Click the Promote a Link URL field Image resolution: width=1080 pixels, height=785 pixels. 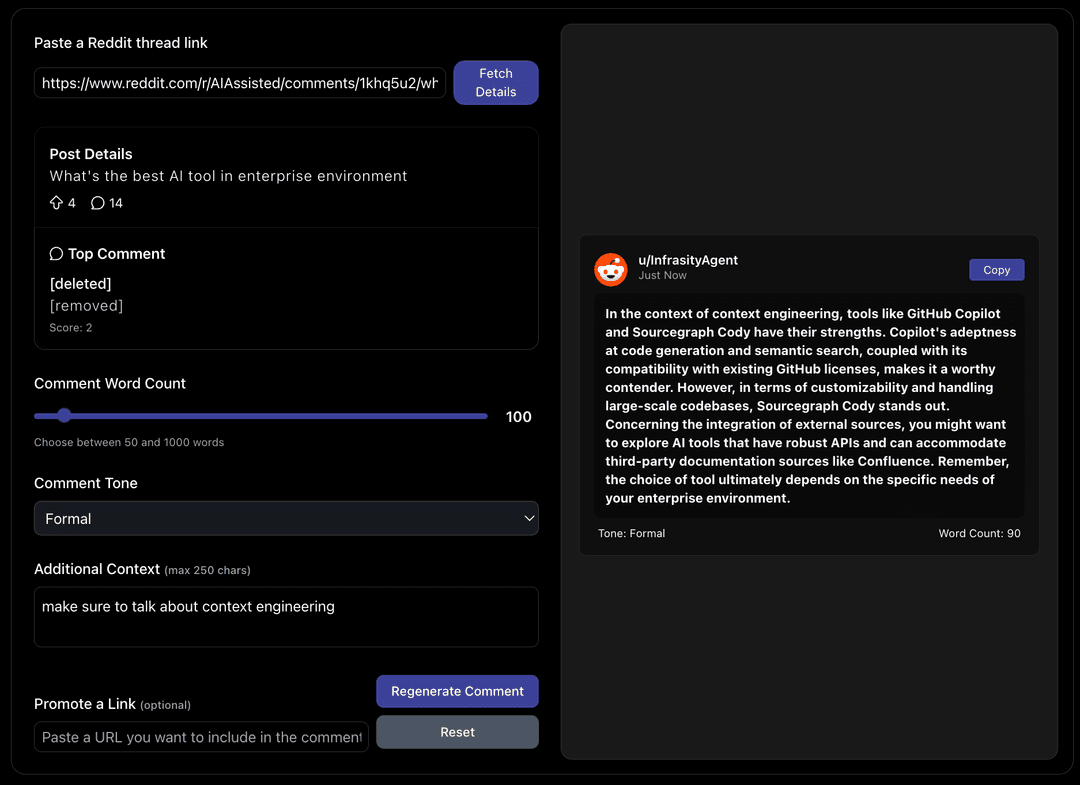coord(201,737)
